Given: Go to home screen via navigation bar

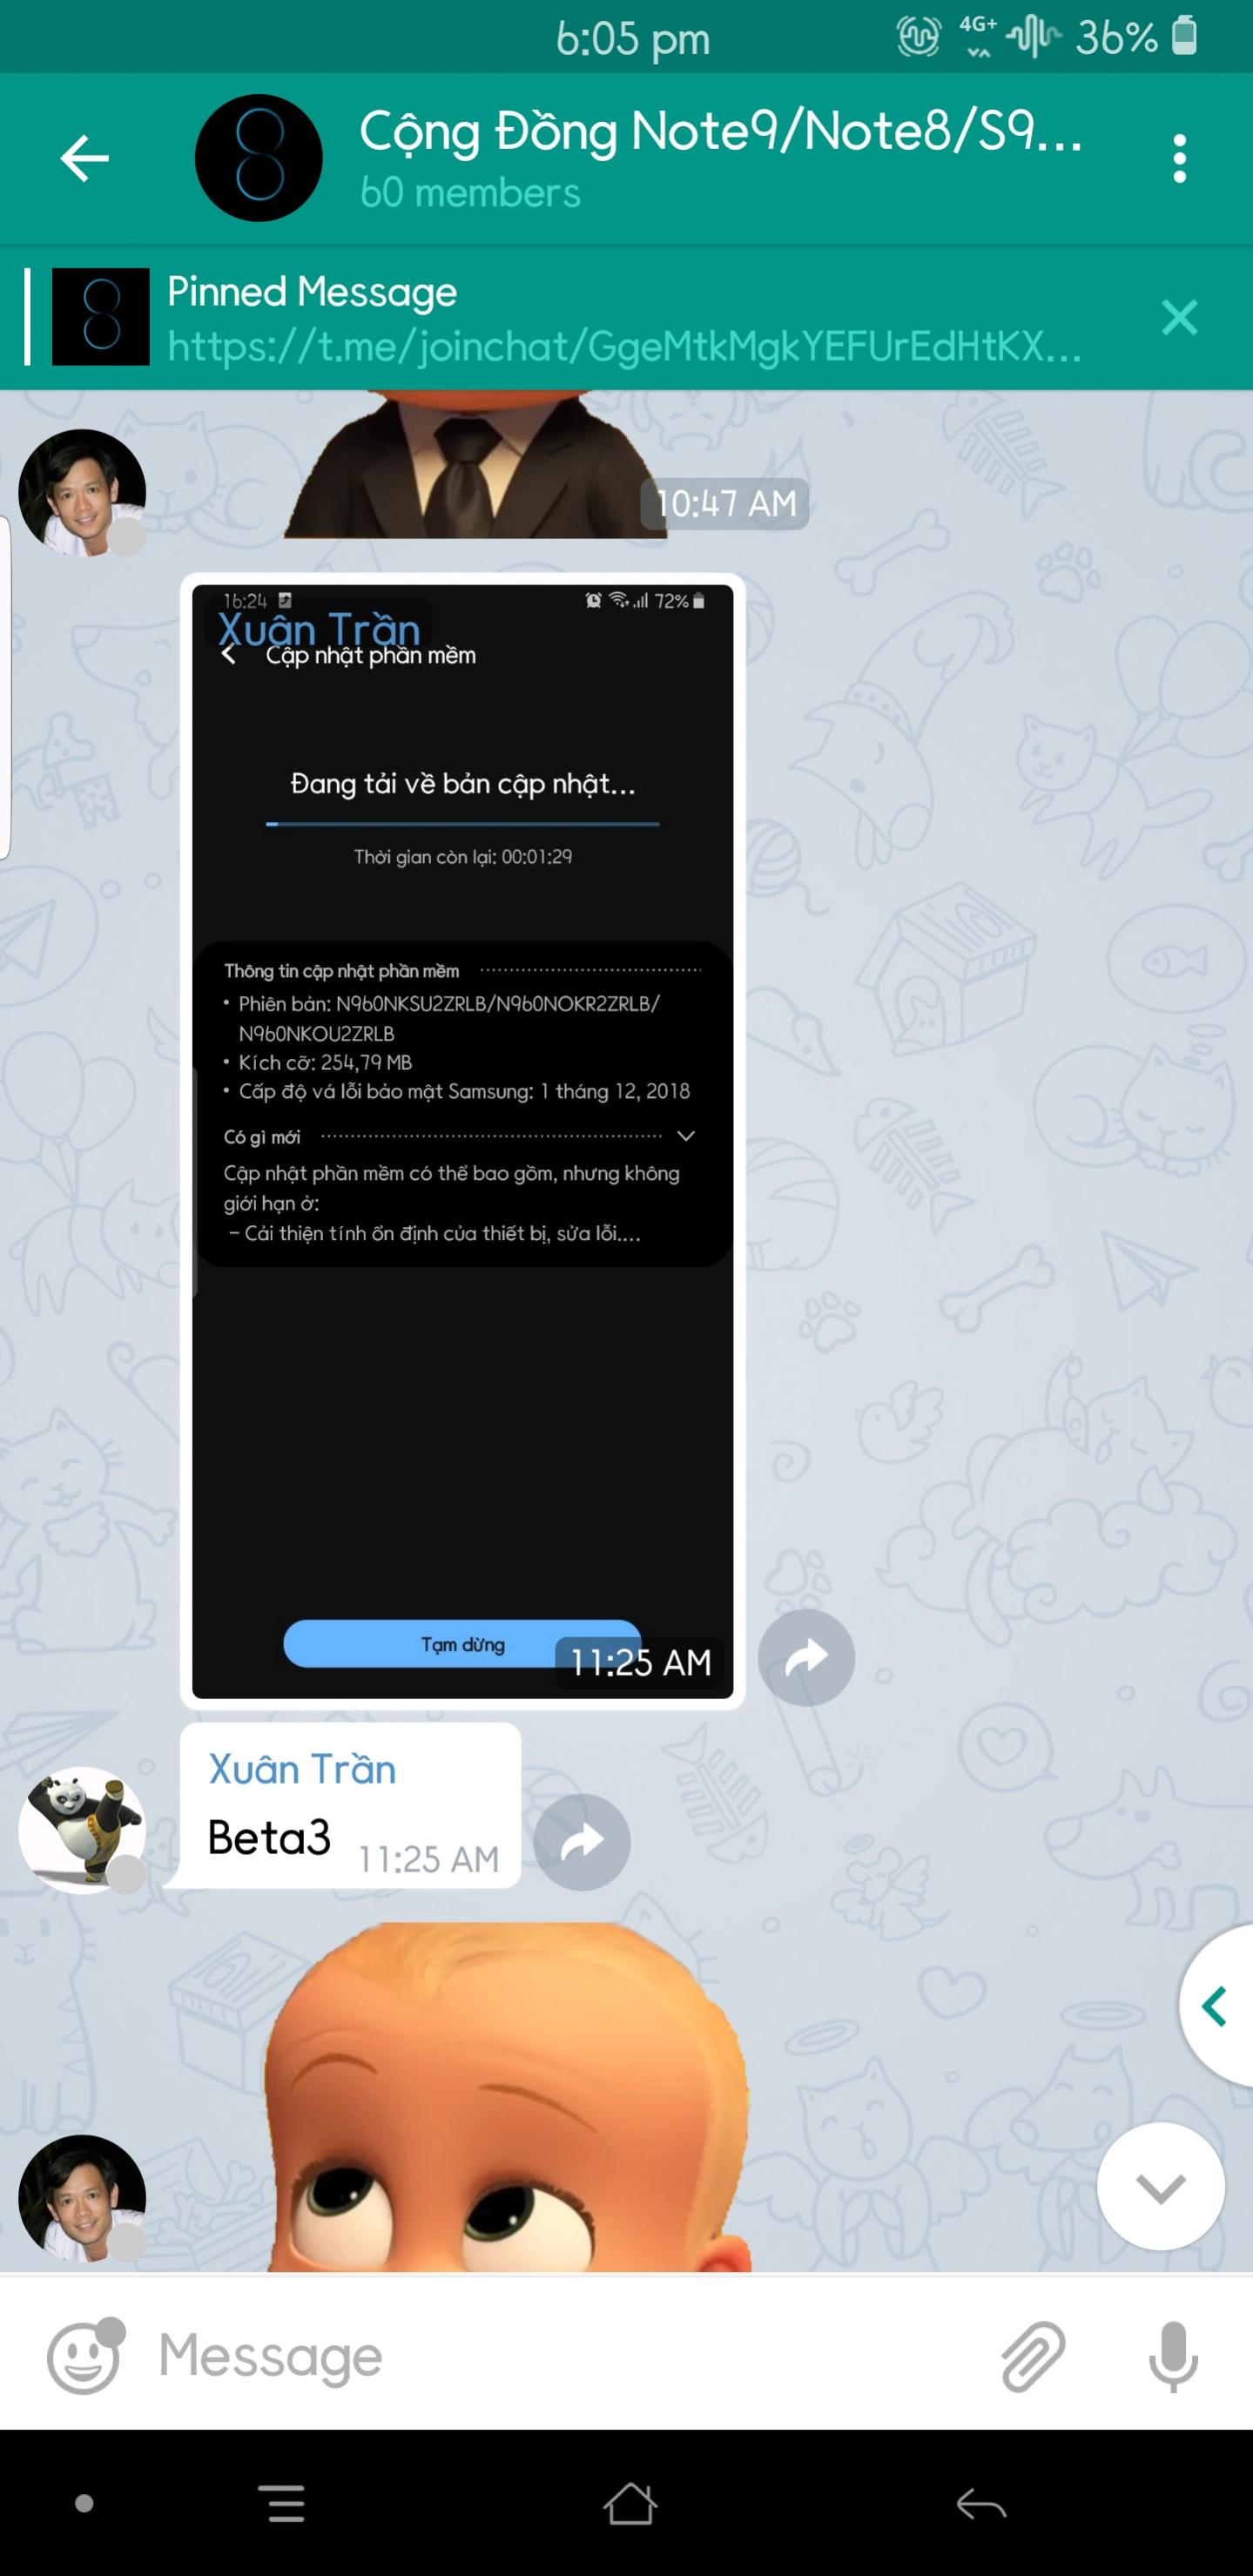Looking at the screenshot, I should 630,2503.
